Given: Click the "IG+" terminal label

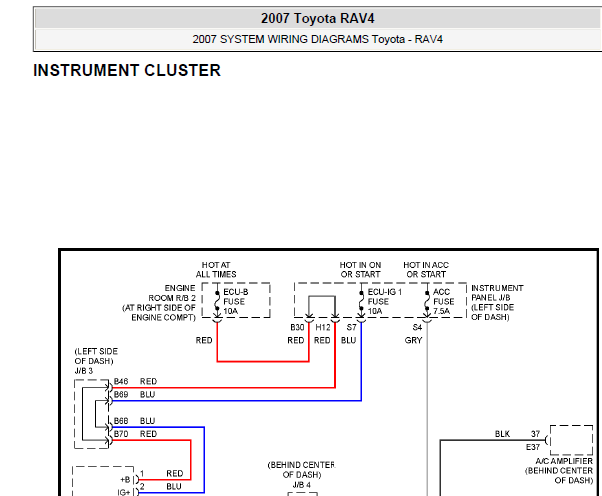Looking at the screenshot, I should point(124,492).
